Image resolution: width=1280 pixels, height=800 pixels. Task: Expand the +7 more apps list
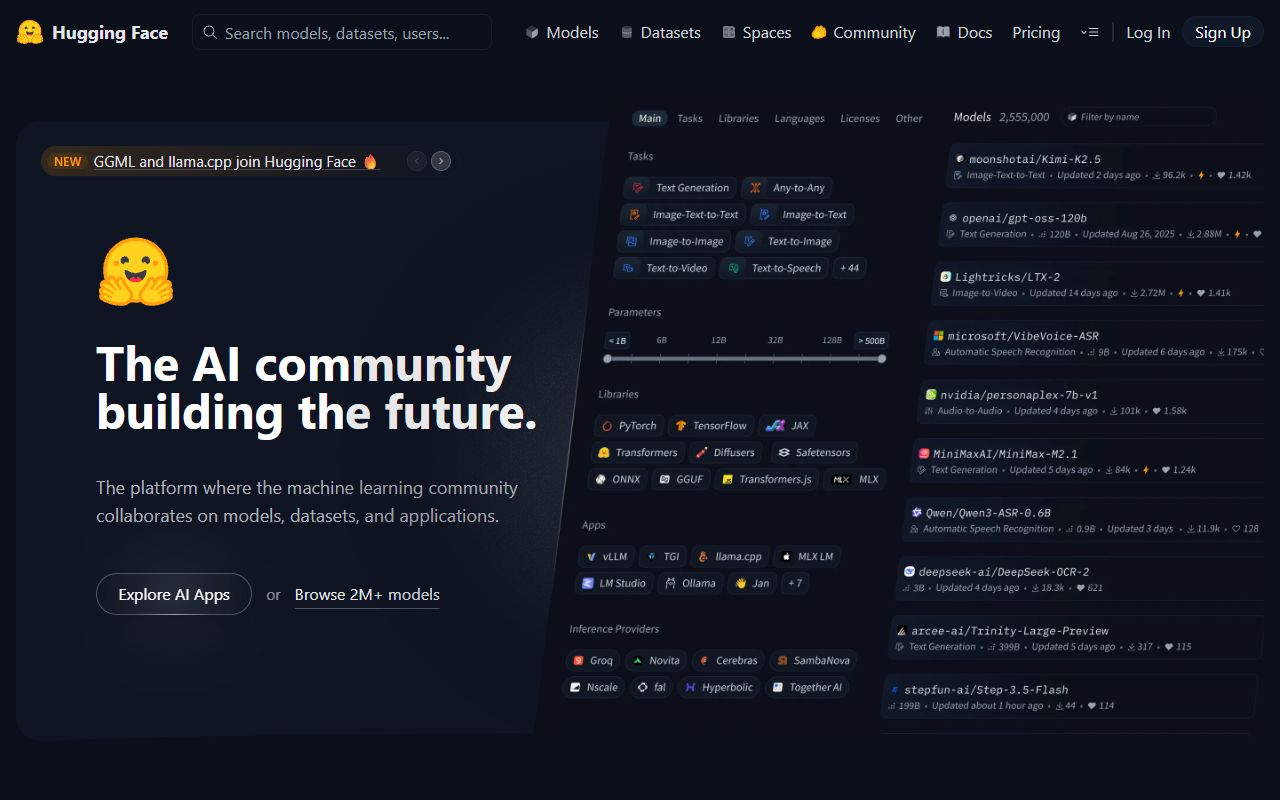click(x=794, y=583)
